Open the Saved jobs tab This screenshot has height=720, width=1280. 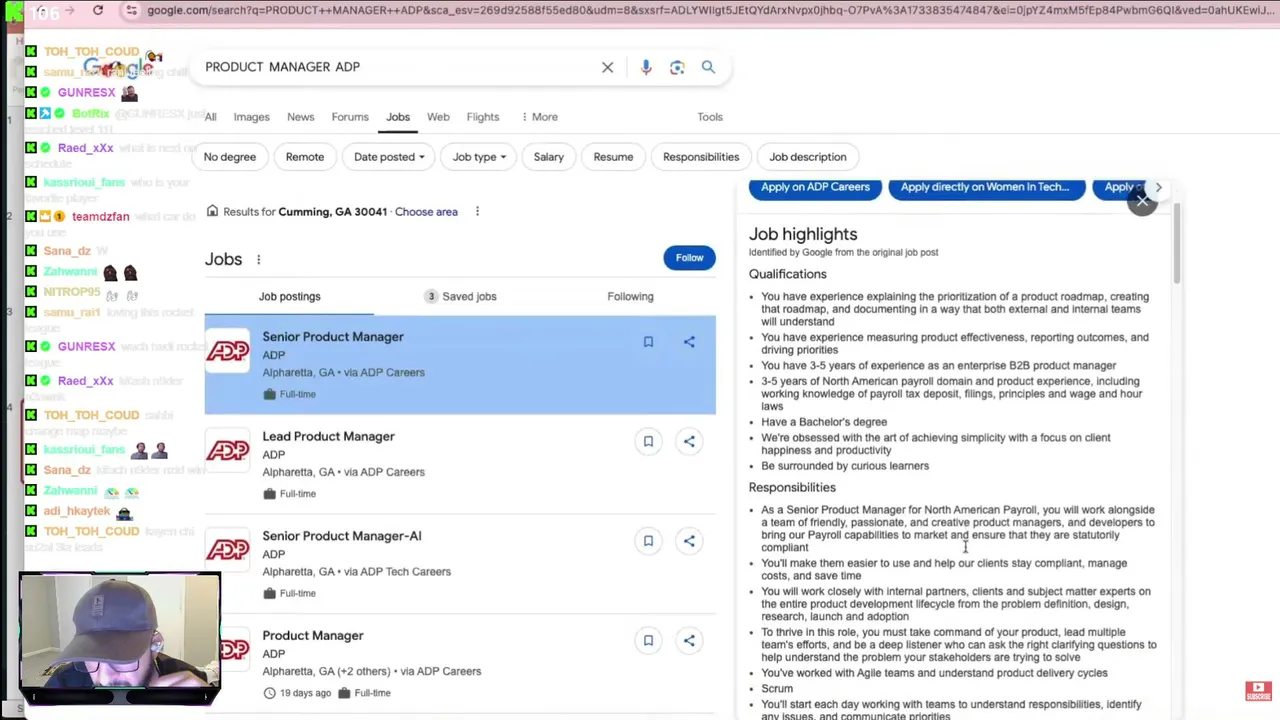coord(460,297)
